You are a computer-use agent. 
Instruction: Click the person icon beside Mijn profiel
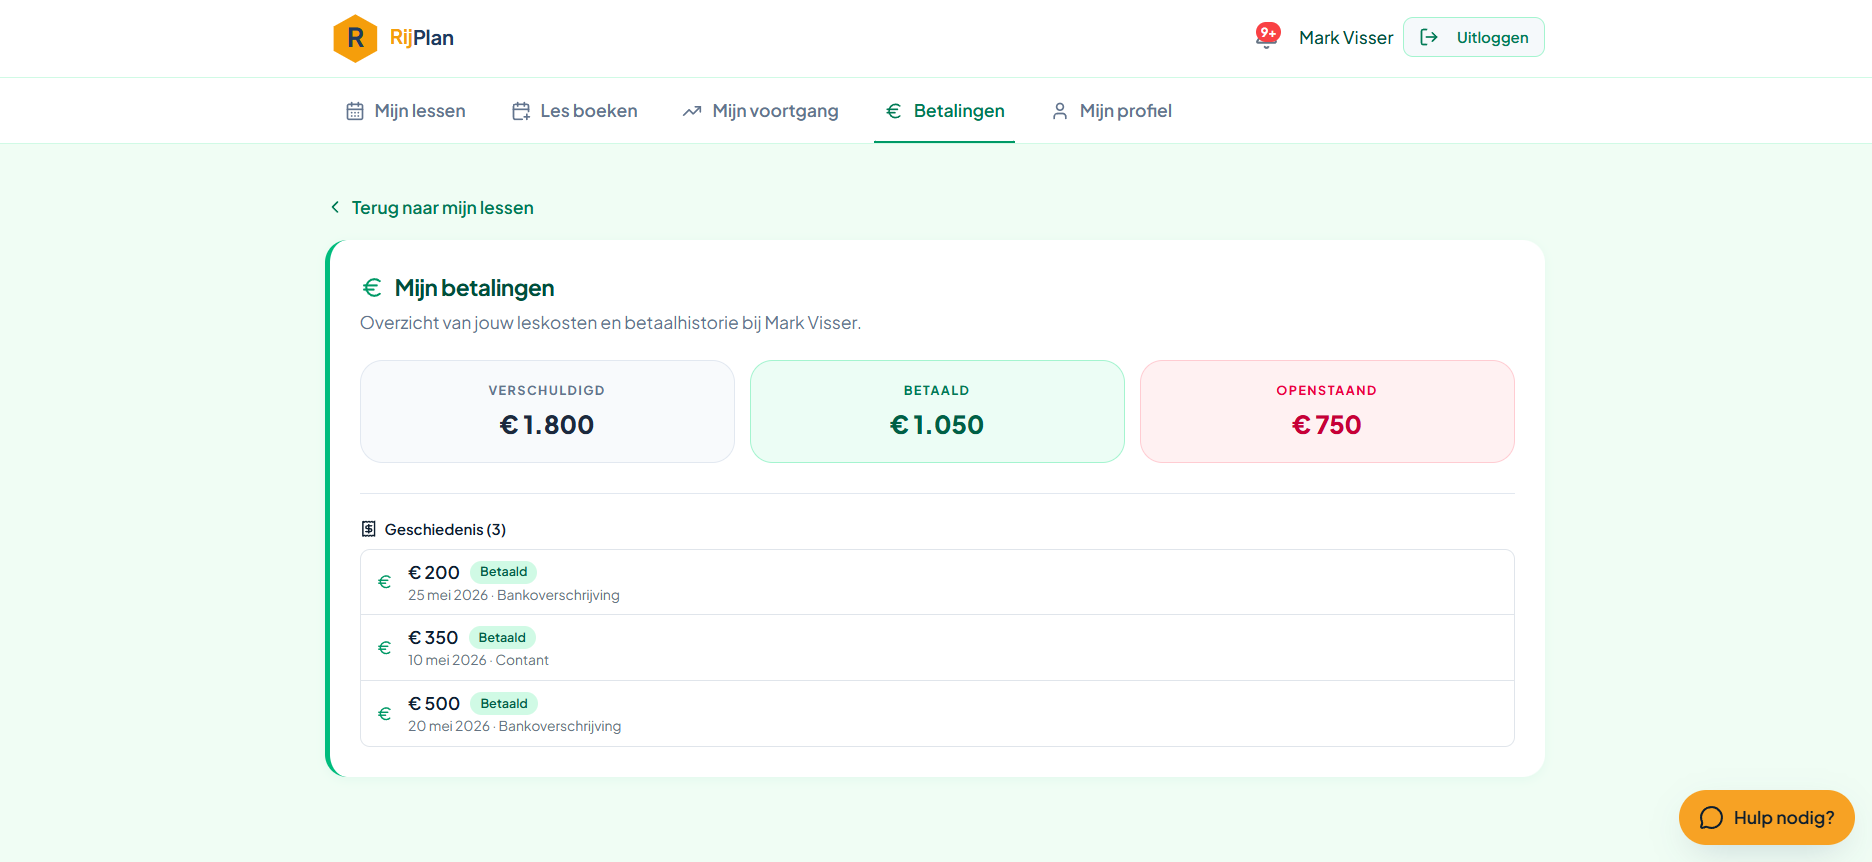tap(1060, 111)
